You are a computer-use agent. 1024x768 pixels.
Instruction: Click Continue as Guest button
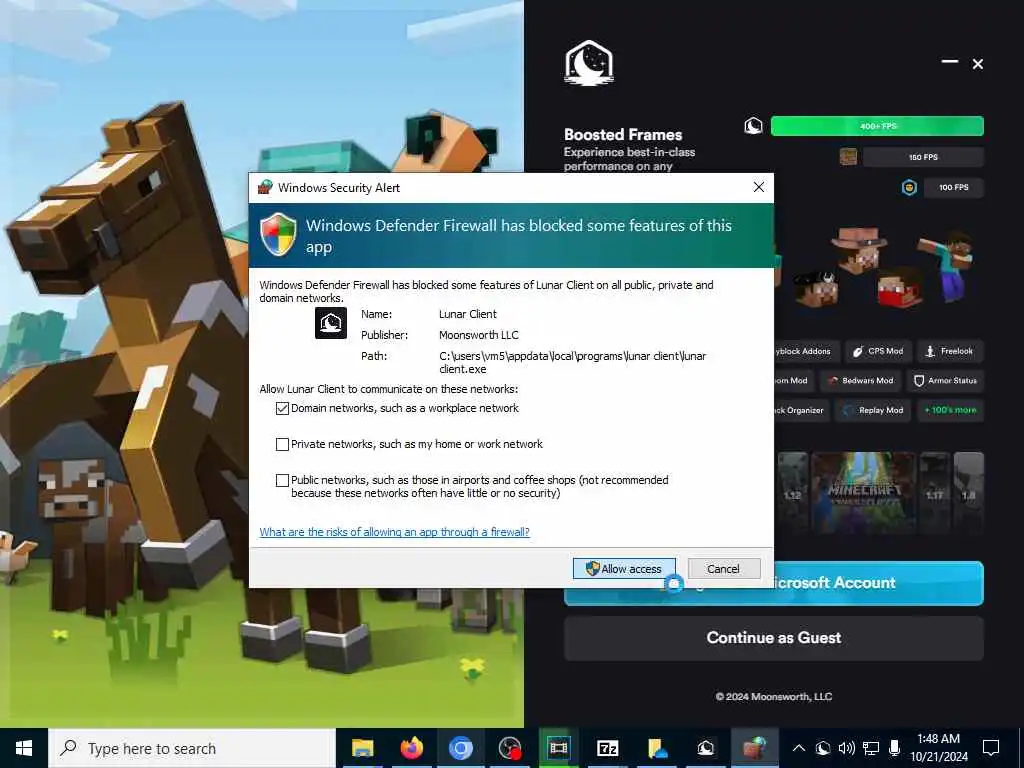[x=773, y=637]
